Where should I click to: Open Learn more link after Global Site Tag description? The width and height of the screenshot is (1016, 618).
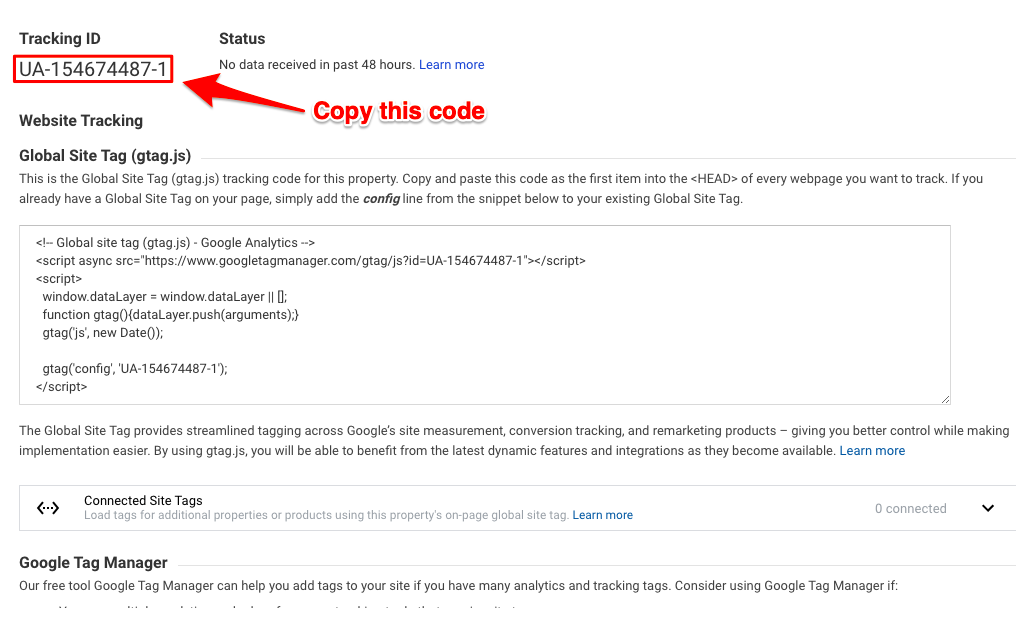click(x=872, y=451)
